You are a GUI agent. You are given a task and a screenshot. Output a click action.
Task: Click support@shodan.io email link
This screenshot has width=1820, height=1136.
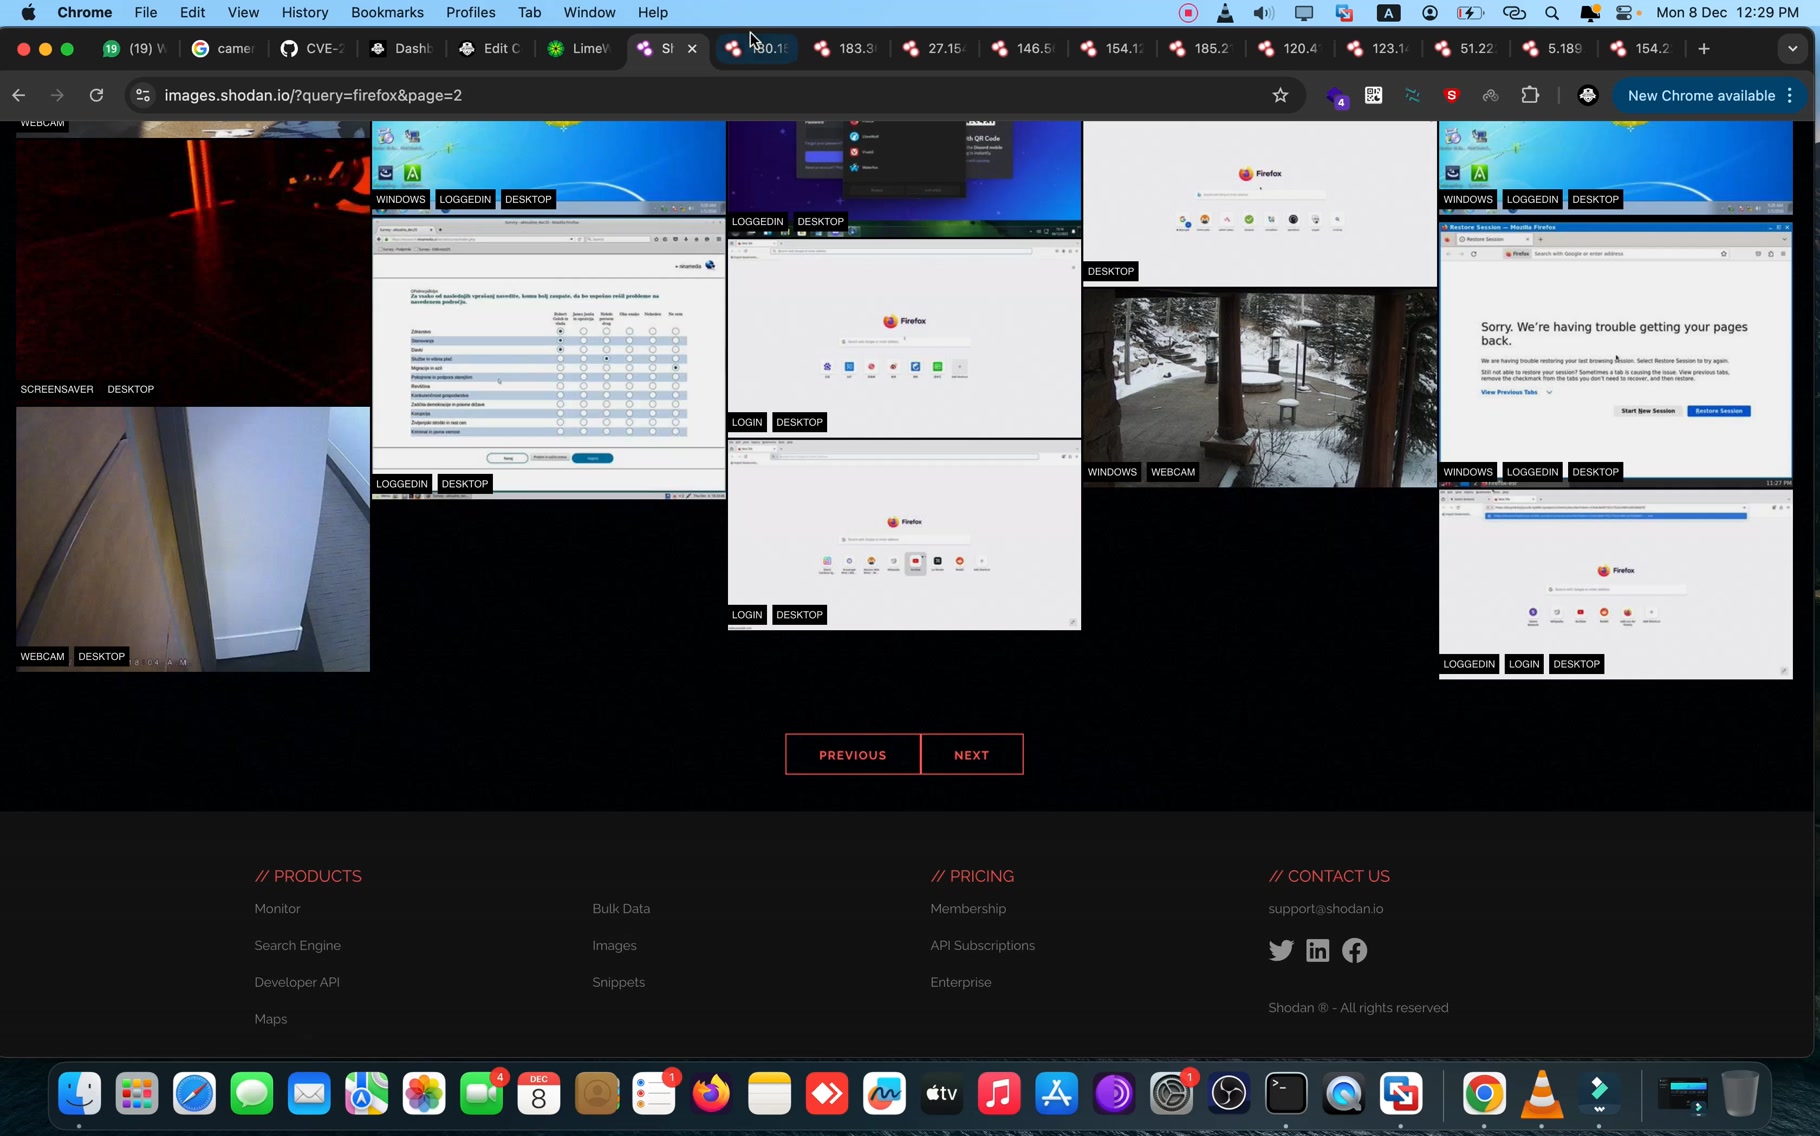(1326, 909)
